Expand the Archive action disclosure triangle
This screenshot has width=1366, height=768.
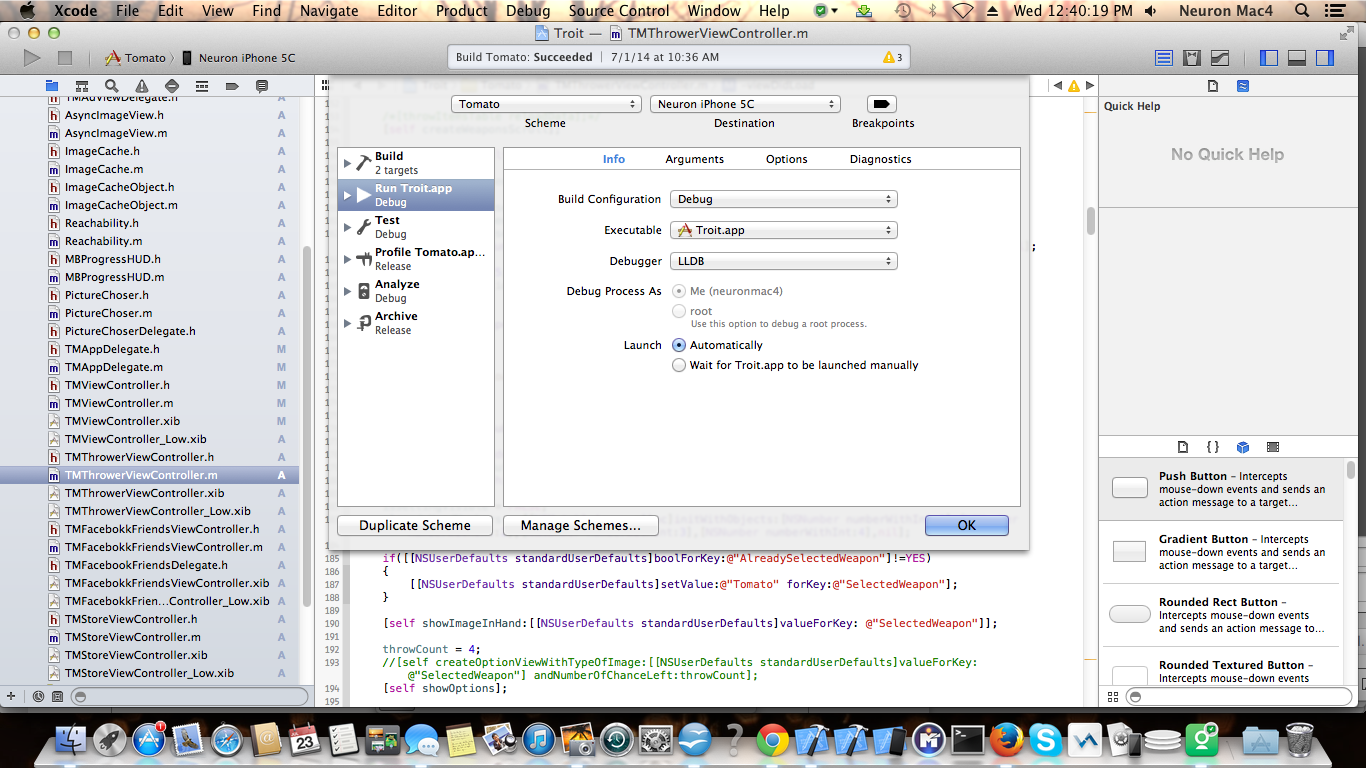(347, 323)
